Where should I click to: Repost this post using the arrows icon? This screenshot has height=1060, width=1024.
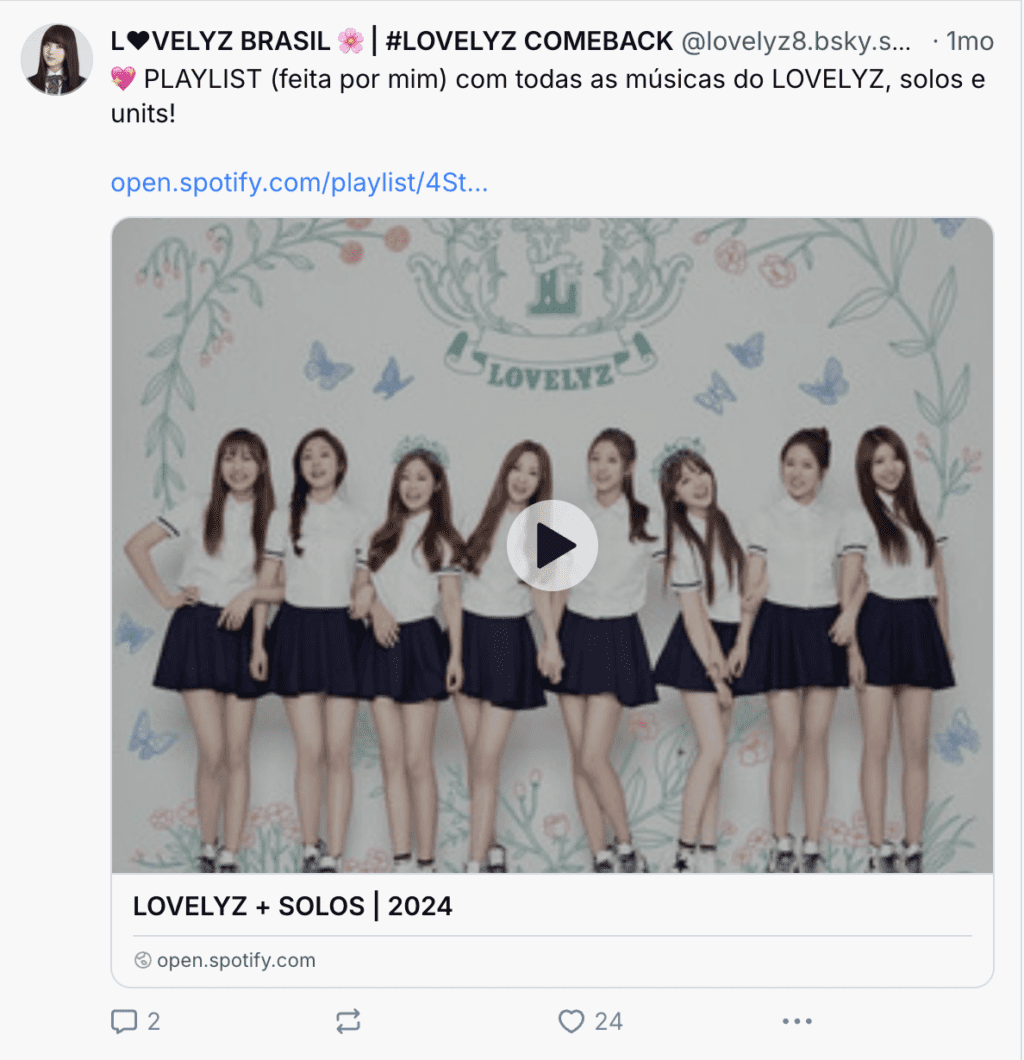(348, 1021)
